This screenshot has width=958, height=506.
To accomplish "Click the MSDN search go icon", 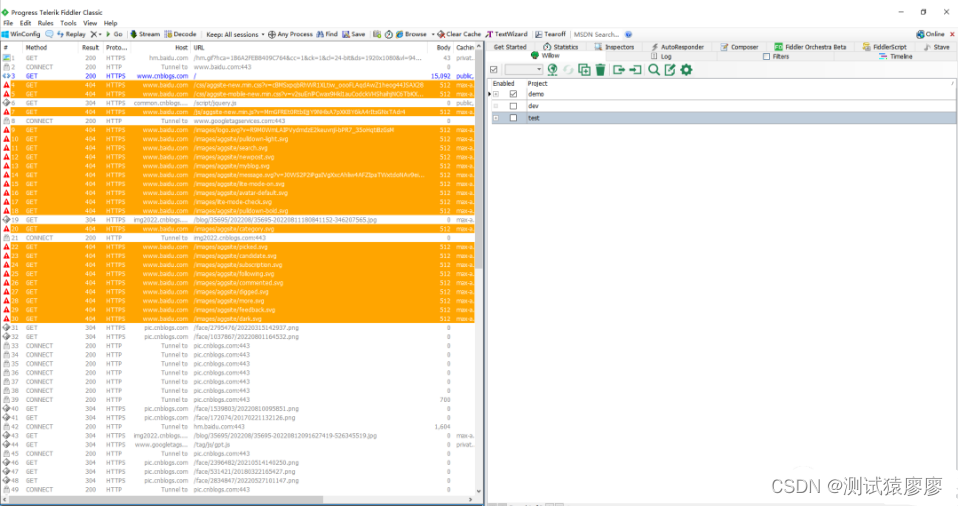I will (x=628, y=34).
